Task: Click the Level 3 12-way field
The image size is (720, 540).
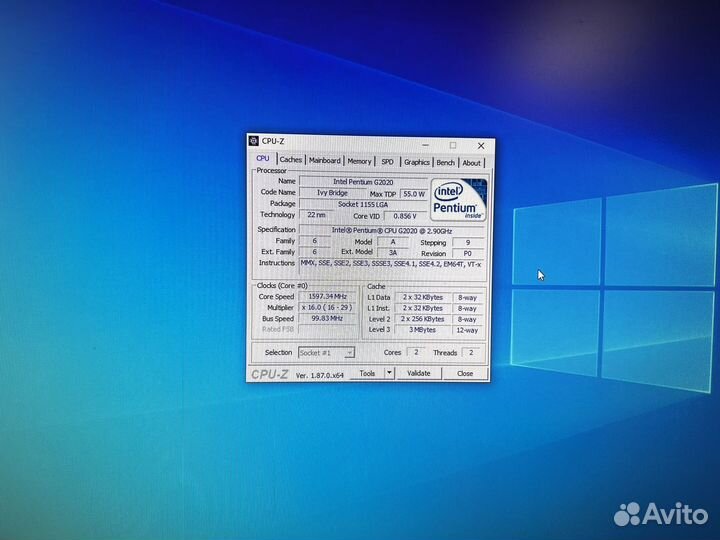Action: (468, 330)
